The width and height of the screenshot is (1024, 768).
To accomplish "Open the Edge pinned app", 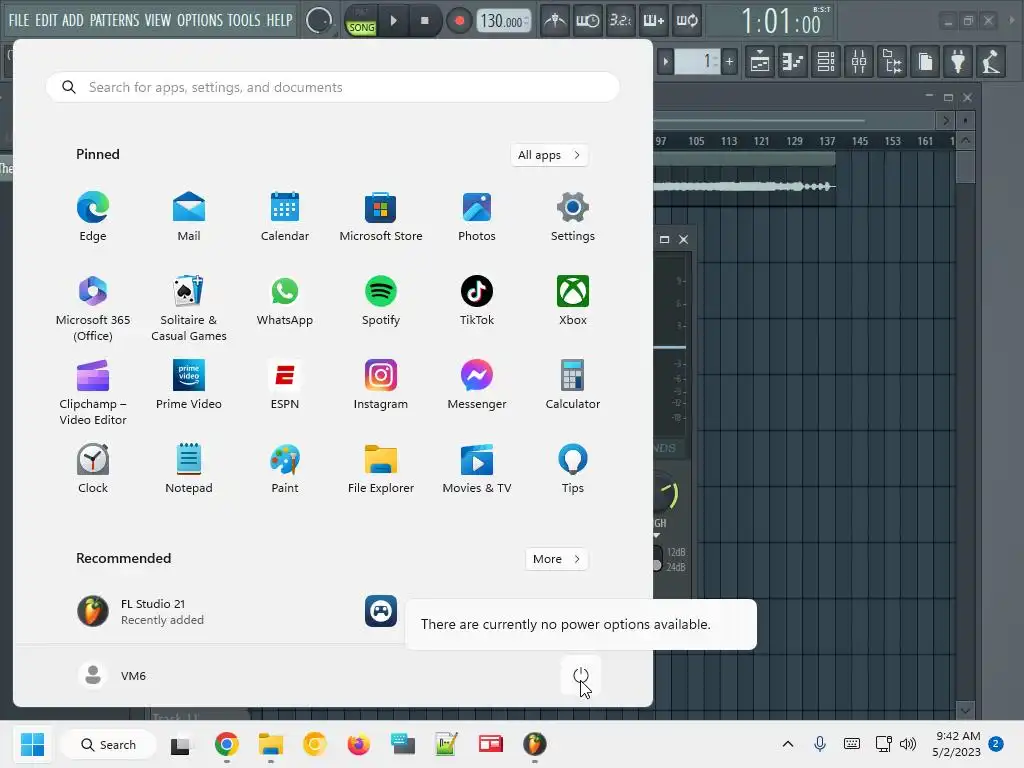I will [93, 217].
